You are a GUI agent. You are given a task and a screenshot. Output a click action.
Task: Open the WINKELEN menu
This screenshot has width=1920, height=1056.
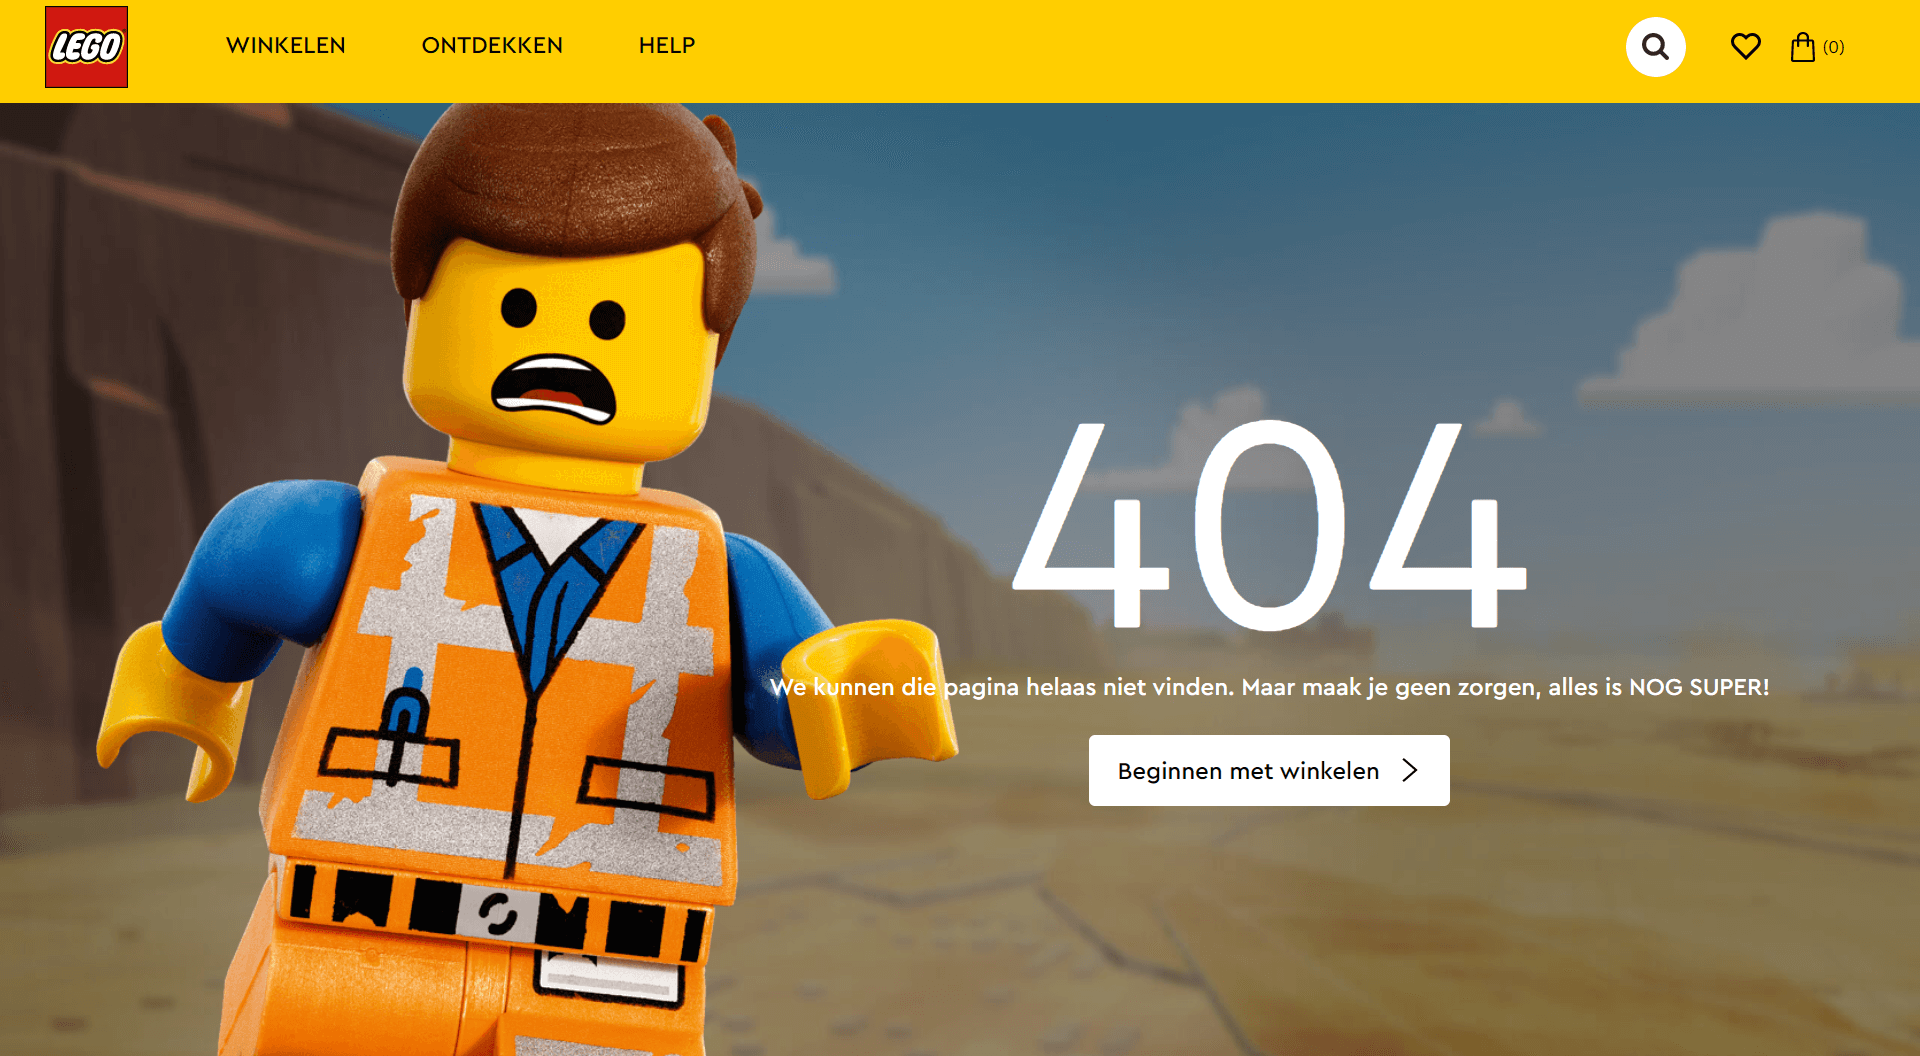coord(286,46)
